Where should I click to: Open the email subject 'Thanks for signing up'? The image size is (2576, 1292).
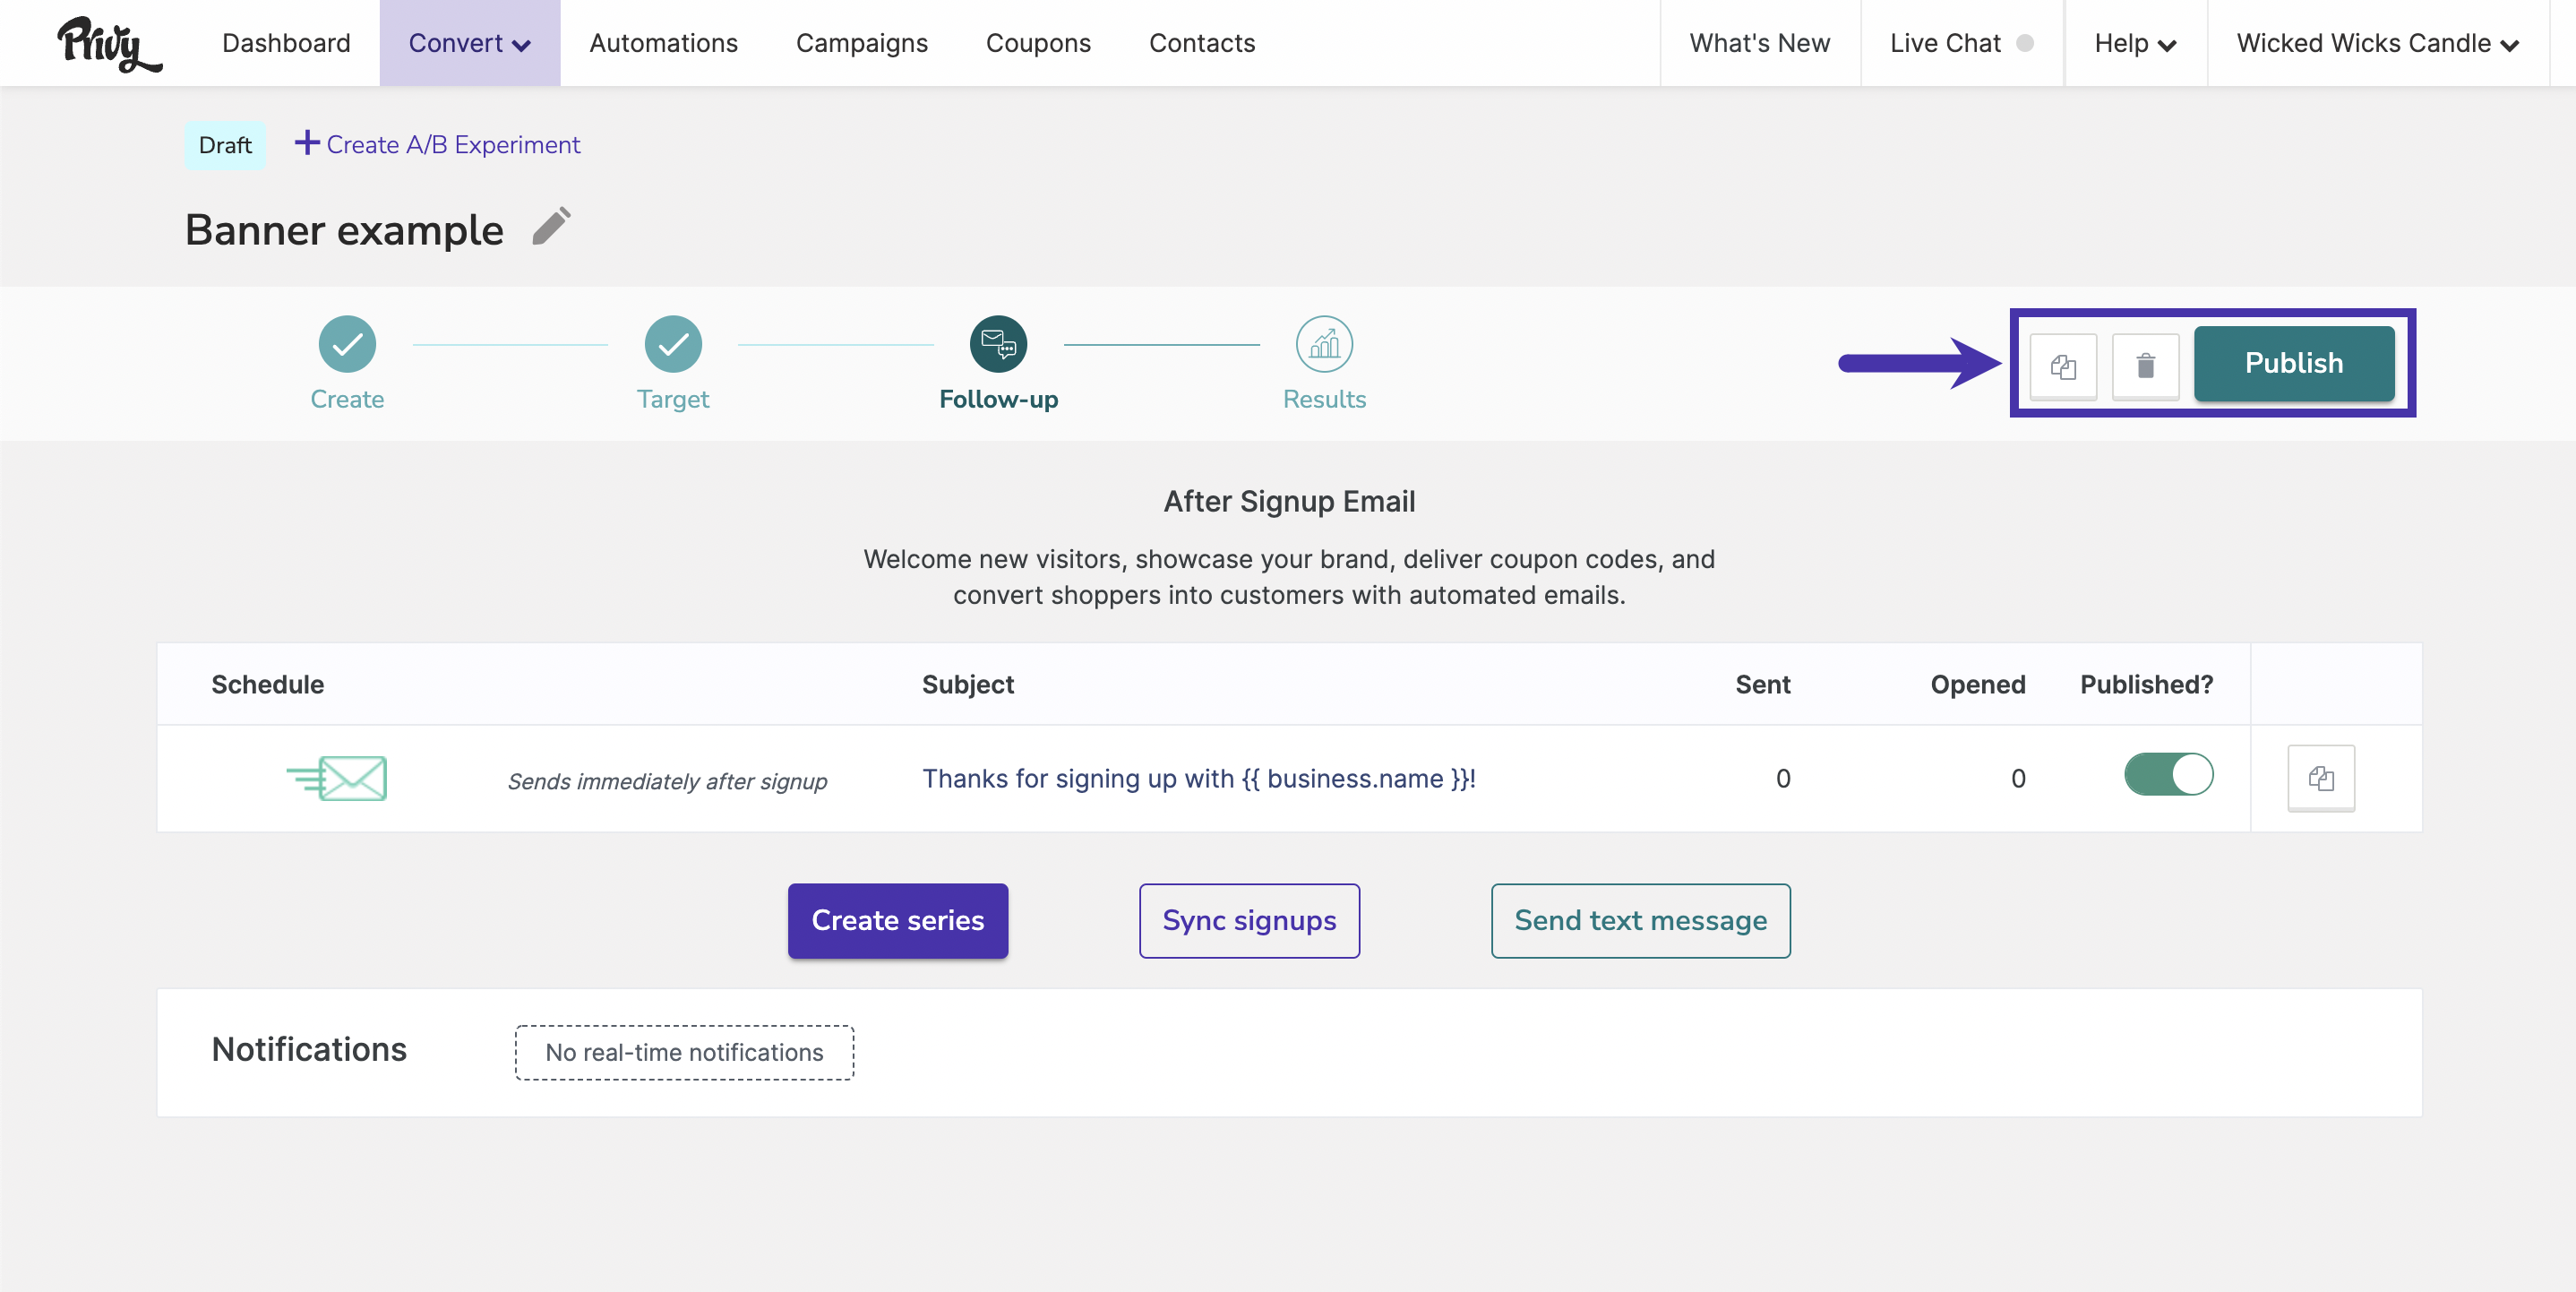1198,778
